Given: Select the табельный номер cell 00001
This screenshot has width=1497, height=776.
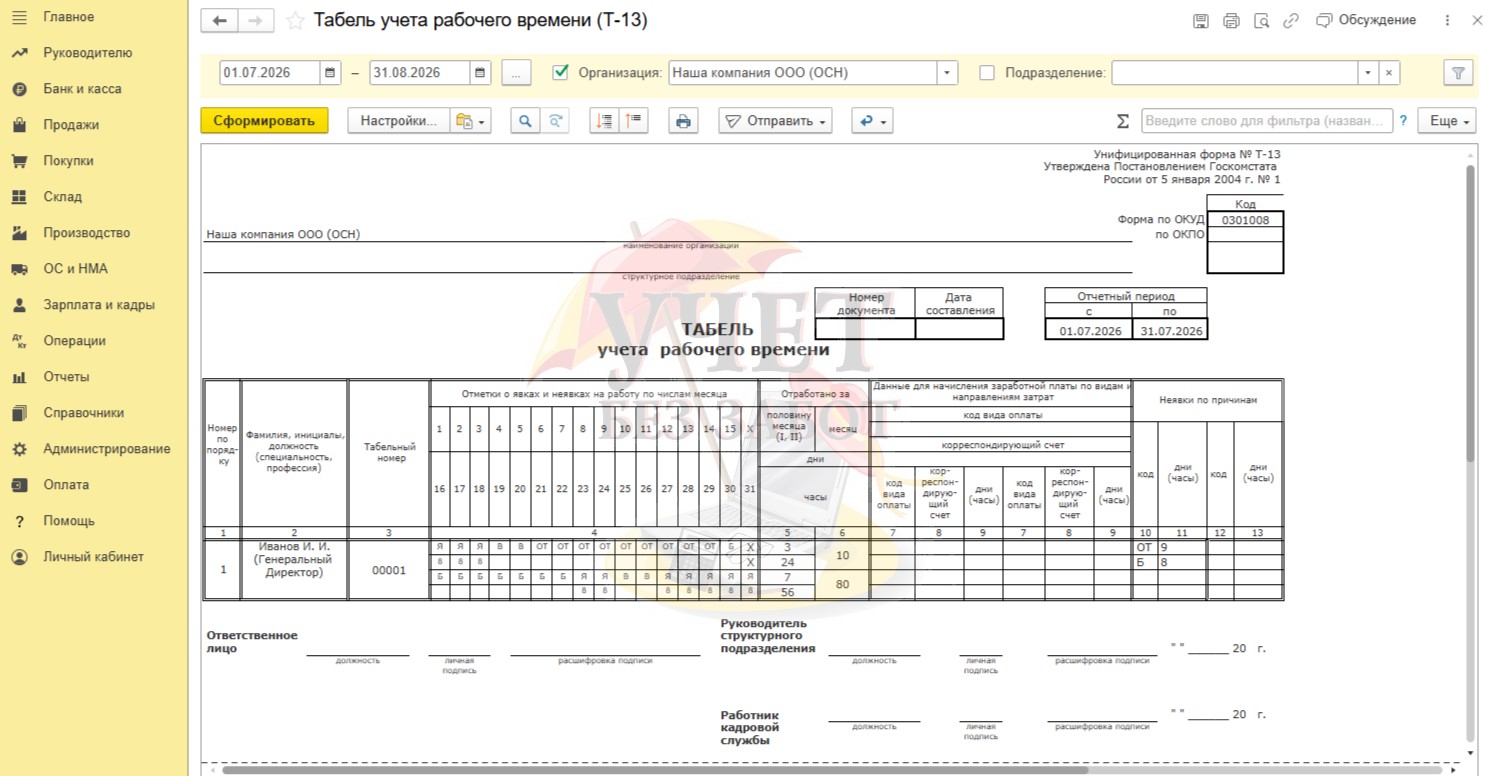Looking at the screenshot, I should pyautogui.click(x=389, y=570).
